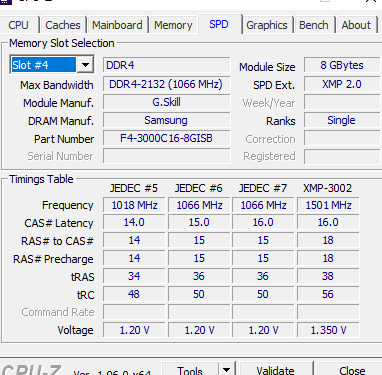Click the CPU-Z logo text
The width and height of the screenshot is (382, 375).
tap(31, 370)
